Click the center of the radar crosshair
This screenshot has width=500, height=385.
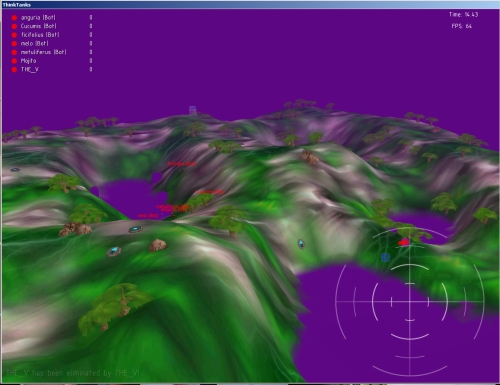tap(409, 302)
